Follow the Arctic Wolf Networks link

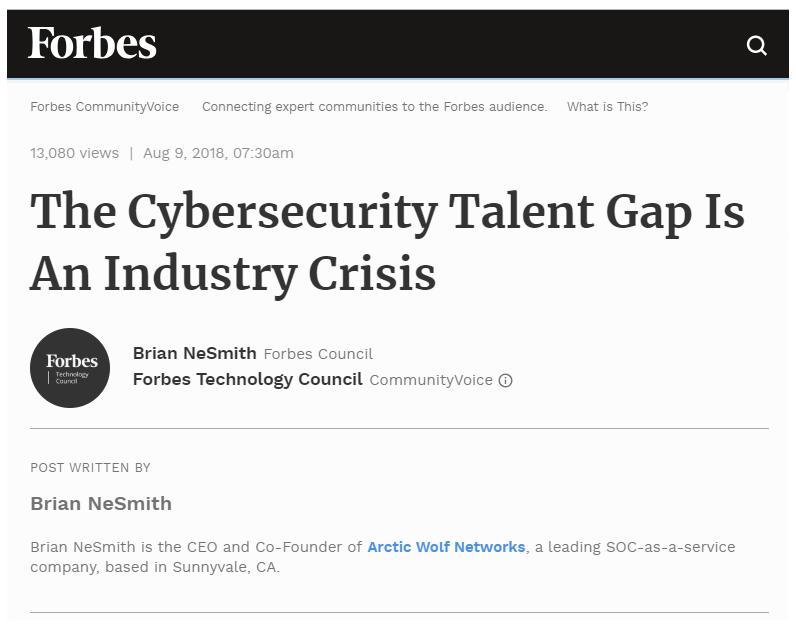click(446, 547)
